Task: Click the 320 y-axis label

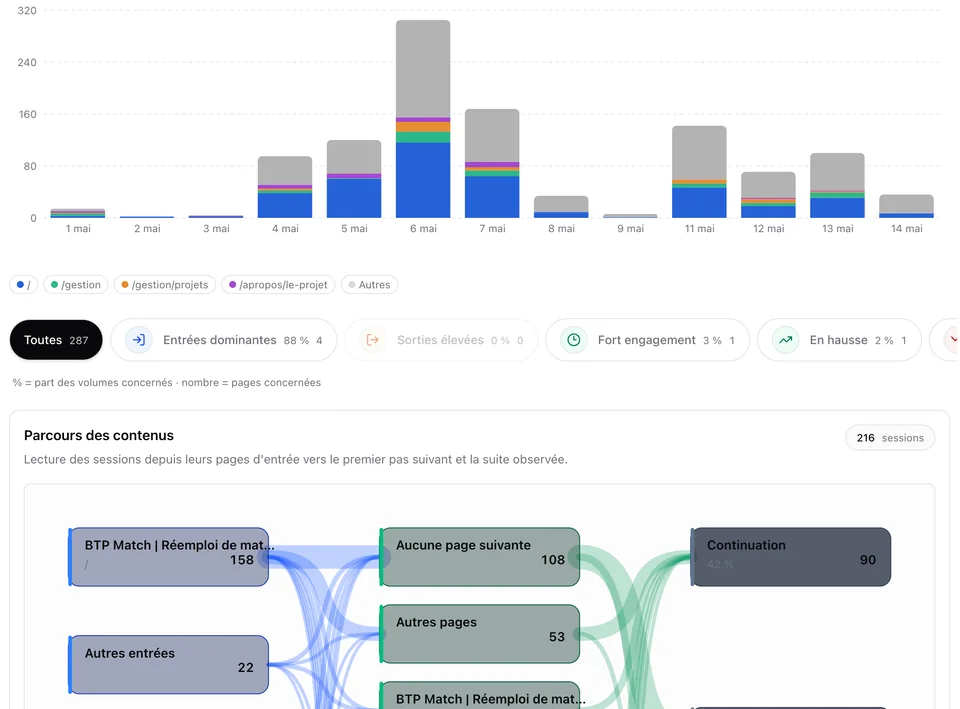Action: tap(27, 10)
